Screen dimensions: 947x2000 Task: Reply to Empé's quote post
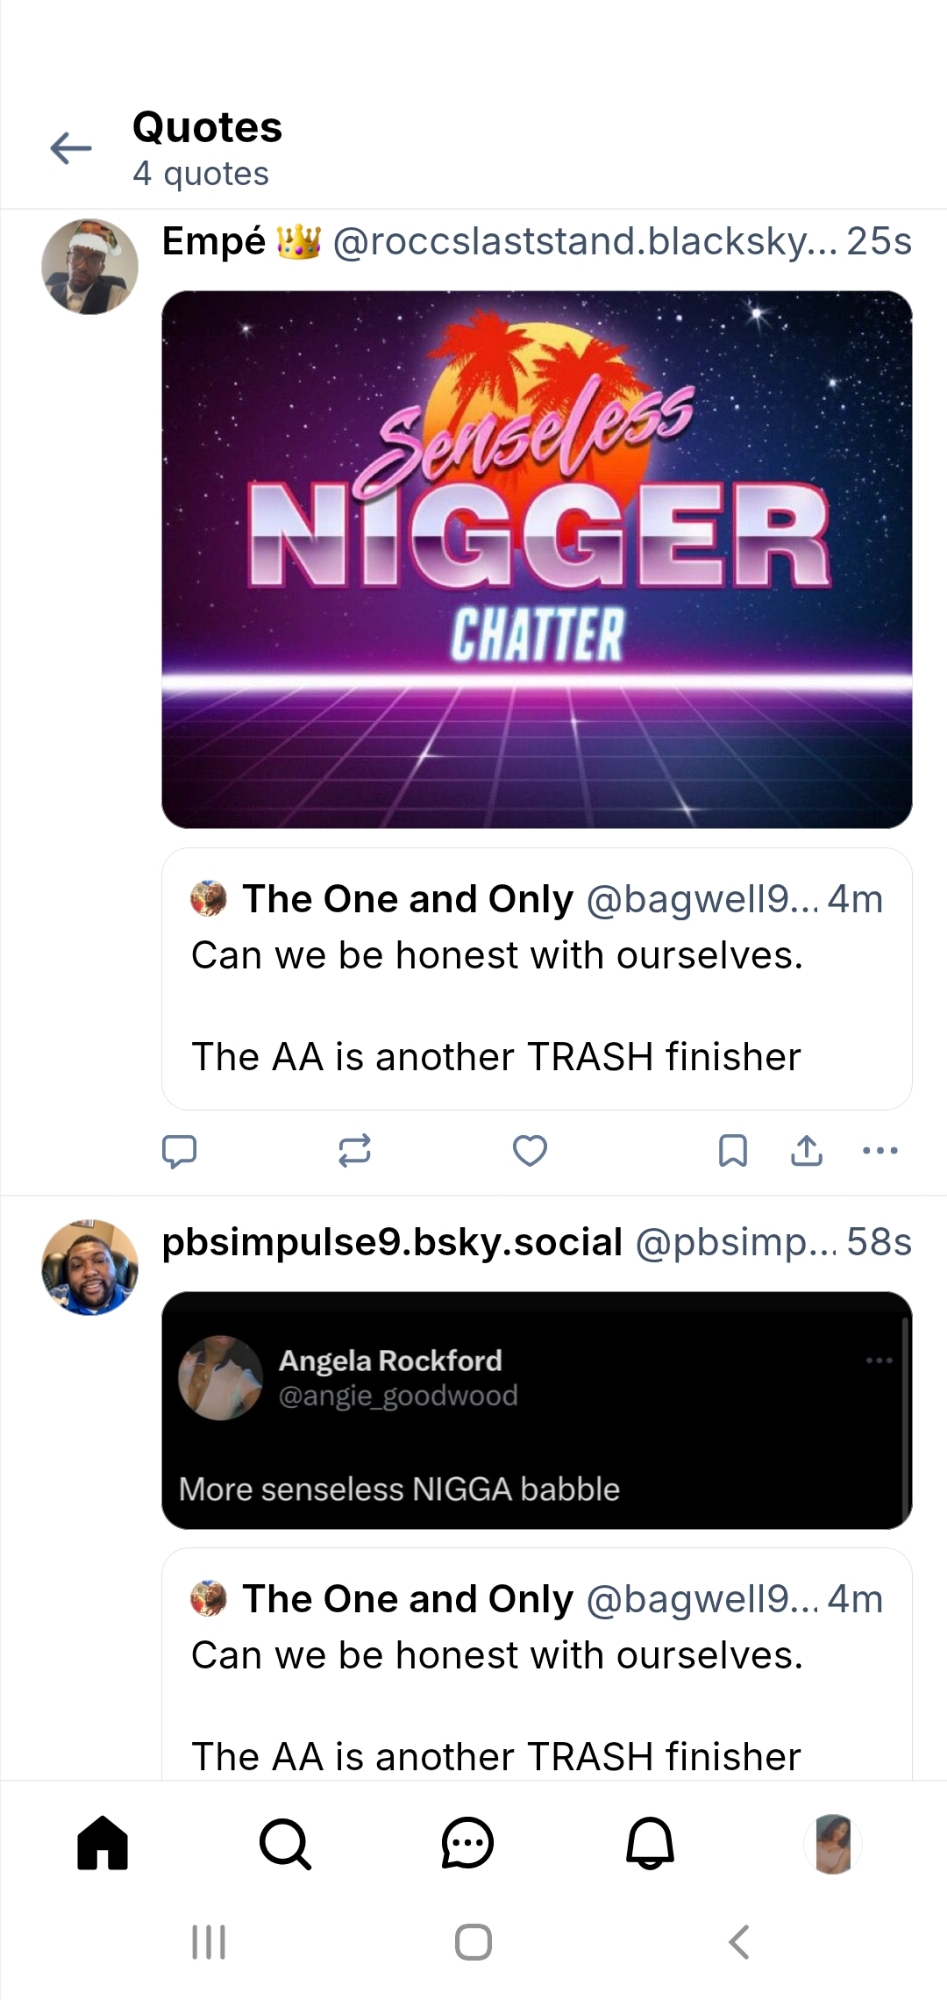(179, 1151)
